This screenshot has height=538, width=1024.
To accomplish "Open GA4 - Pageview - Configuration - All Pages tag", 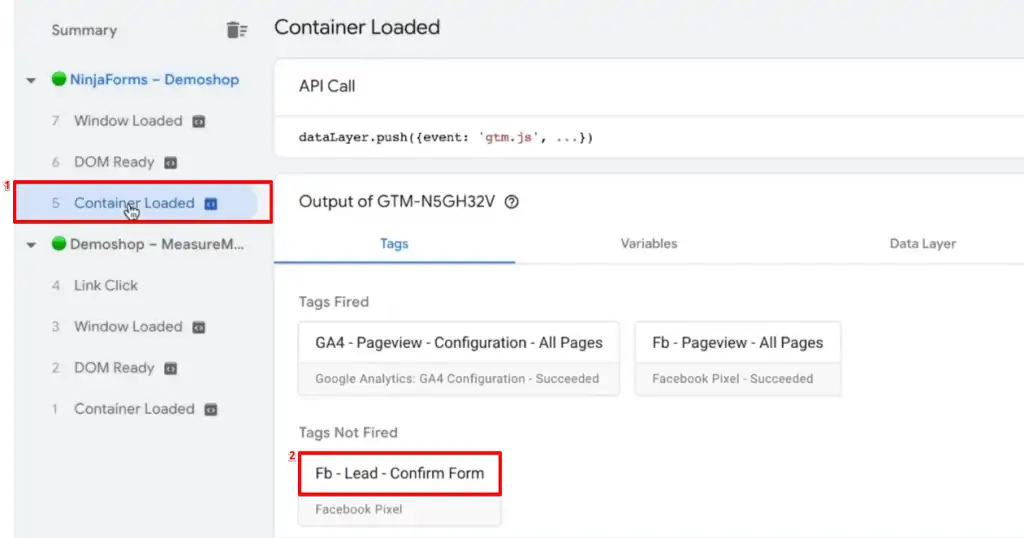I will pyautogui.click(x=458, y=358).
